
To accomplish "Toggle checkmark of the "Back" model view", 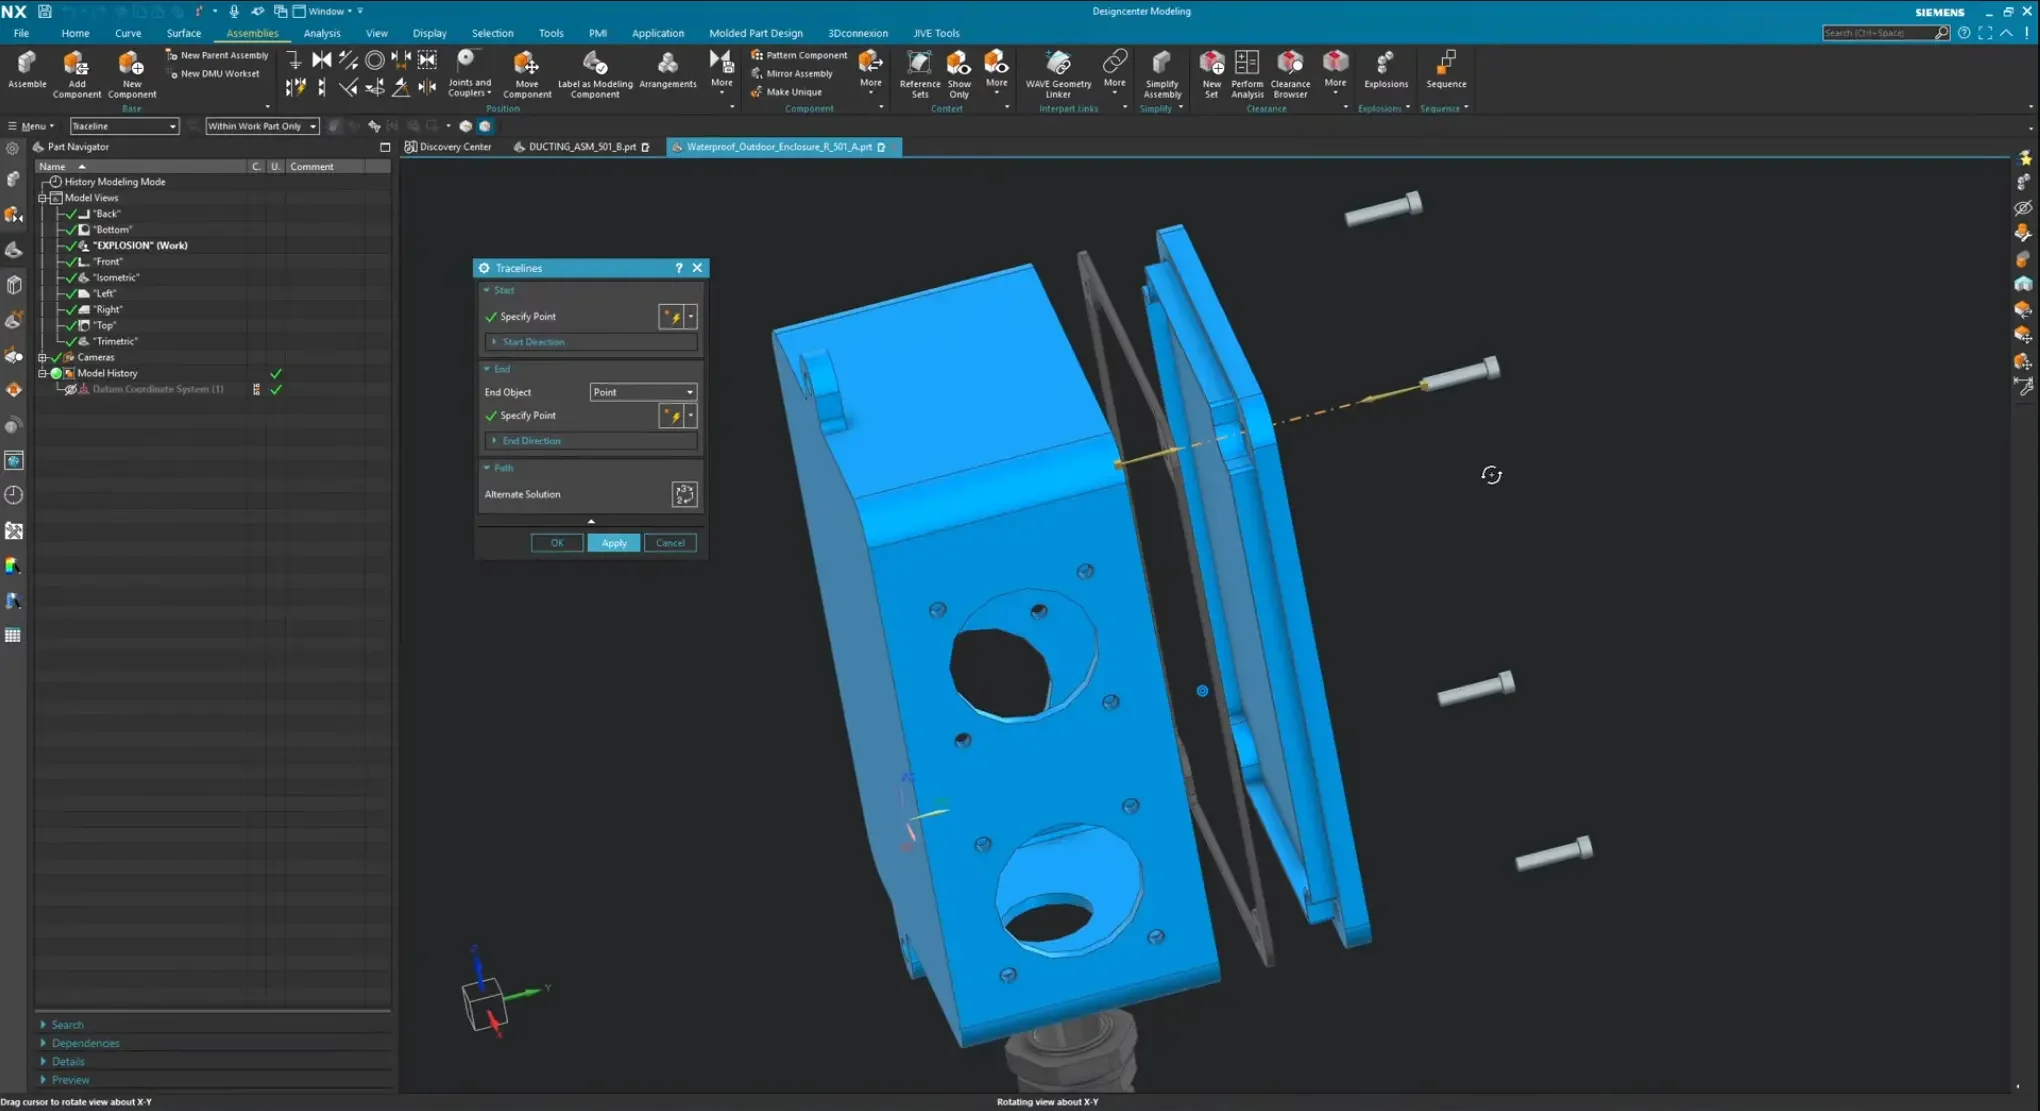I will coord(71,214).
